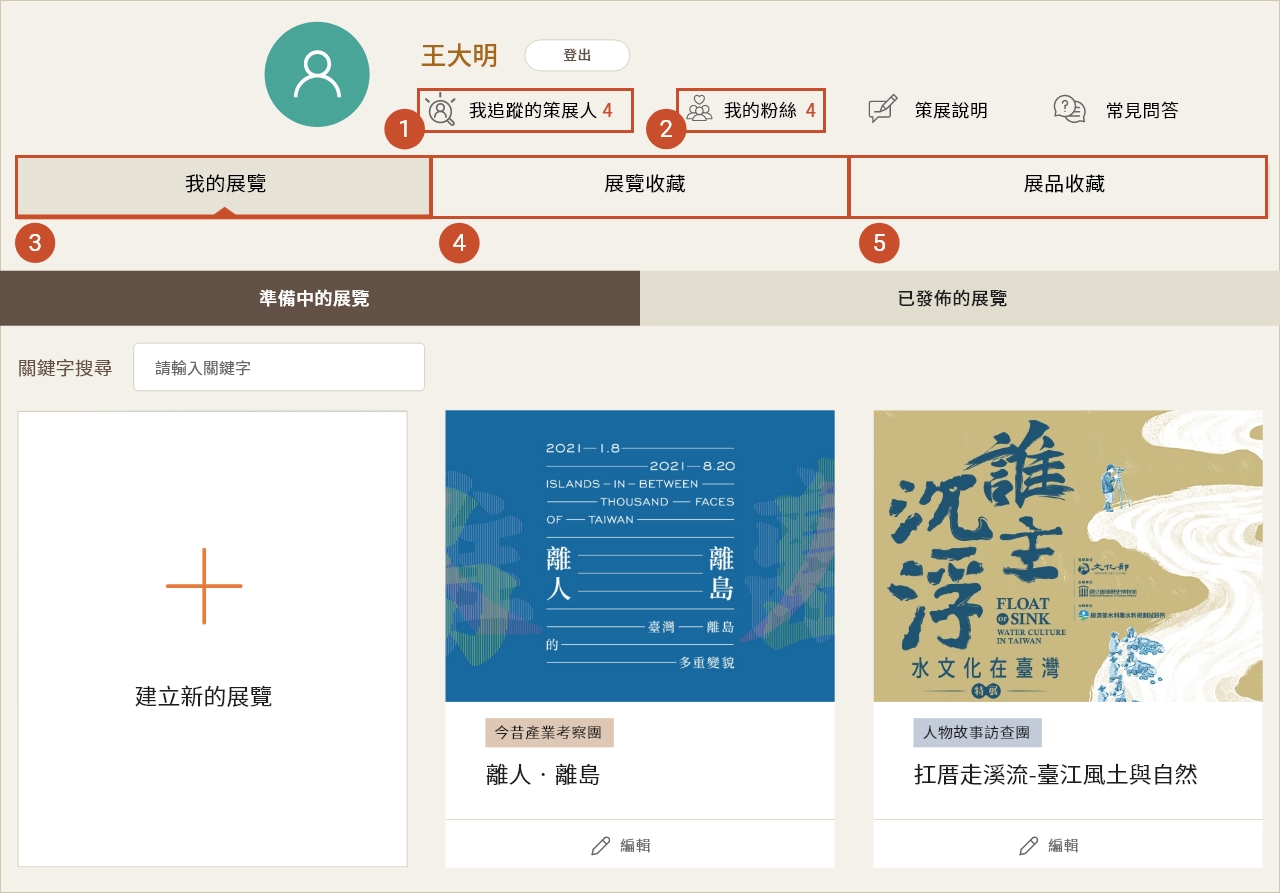This screenshot has height=893, width=1280.
Task: Click the 關鍵字搜尋 label
Action: [66, 368]
